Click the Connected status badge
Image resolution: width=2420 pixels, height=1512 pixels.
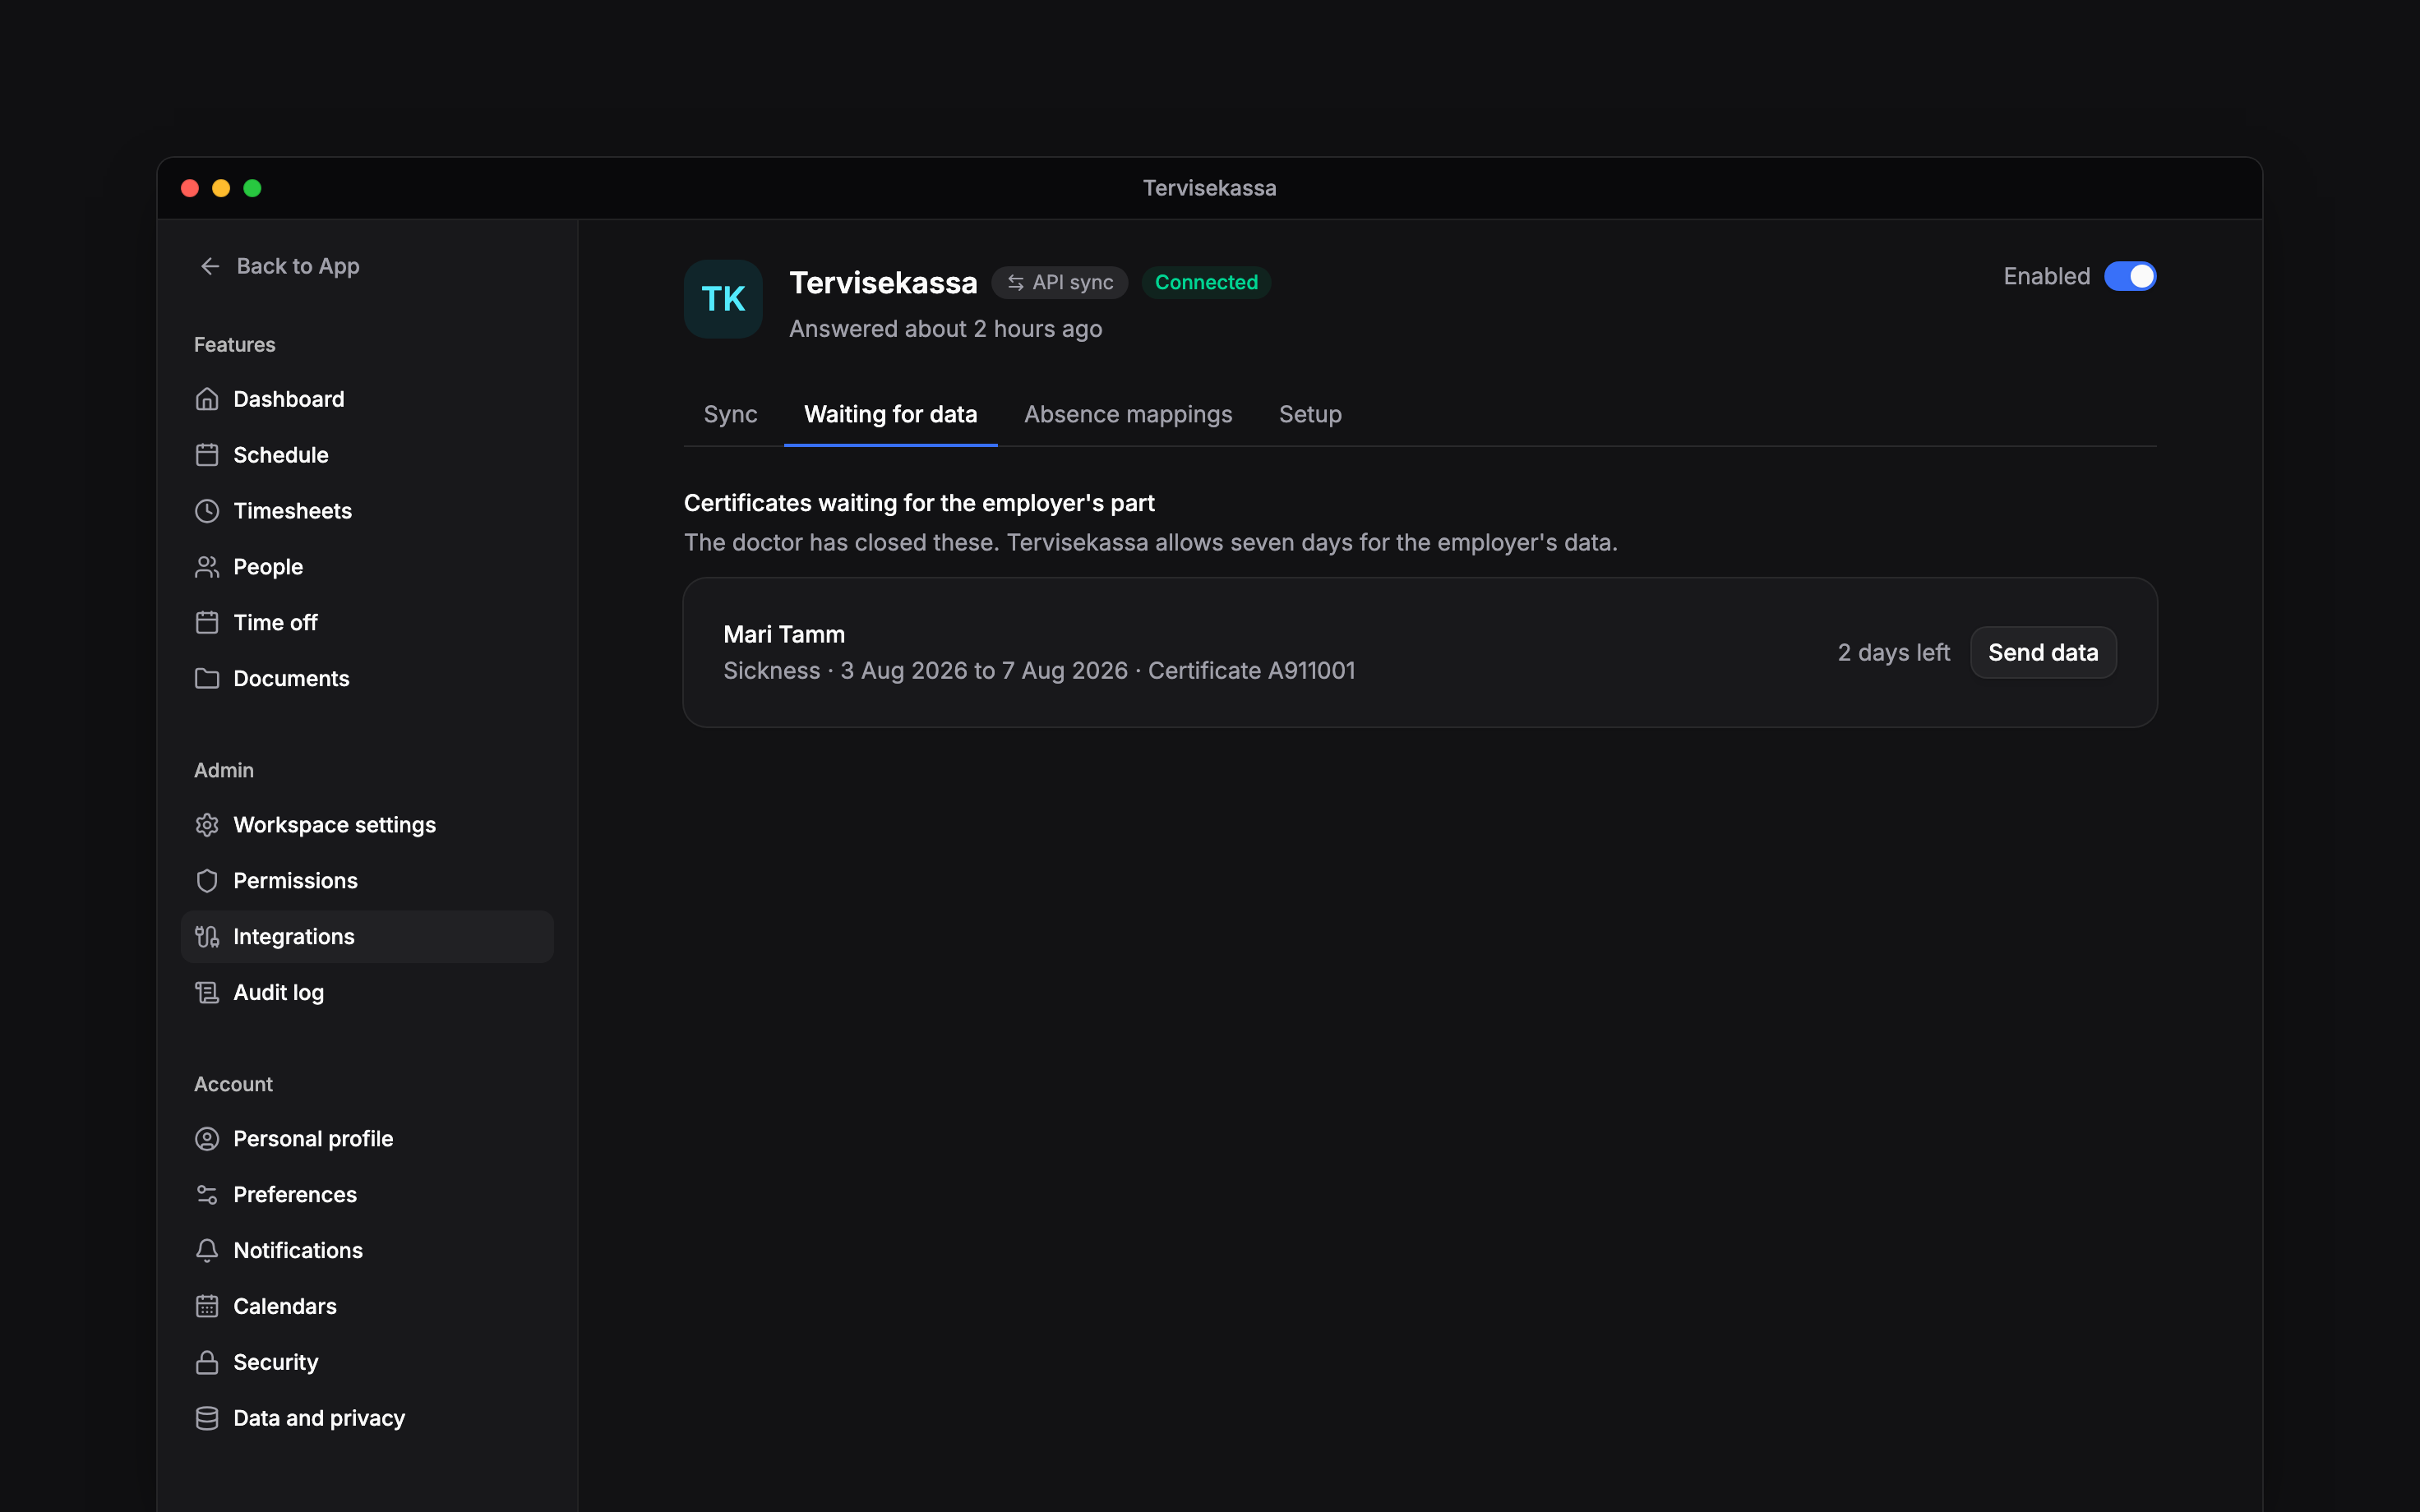tap(1206, 283)
